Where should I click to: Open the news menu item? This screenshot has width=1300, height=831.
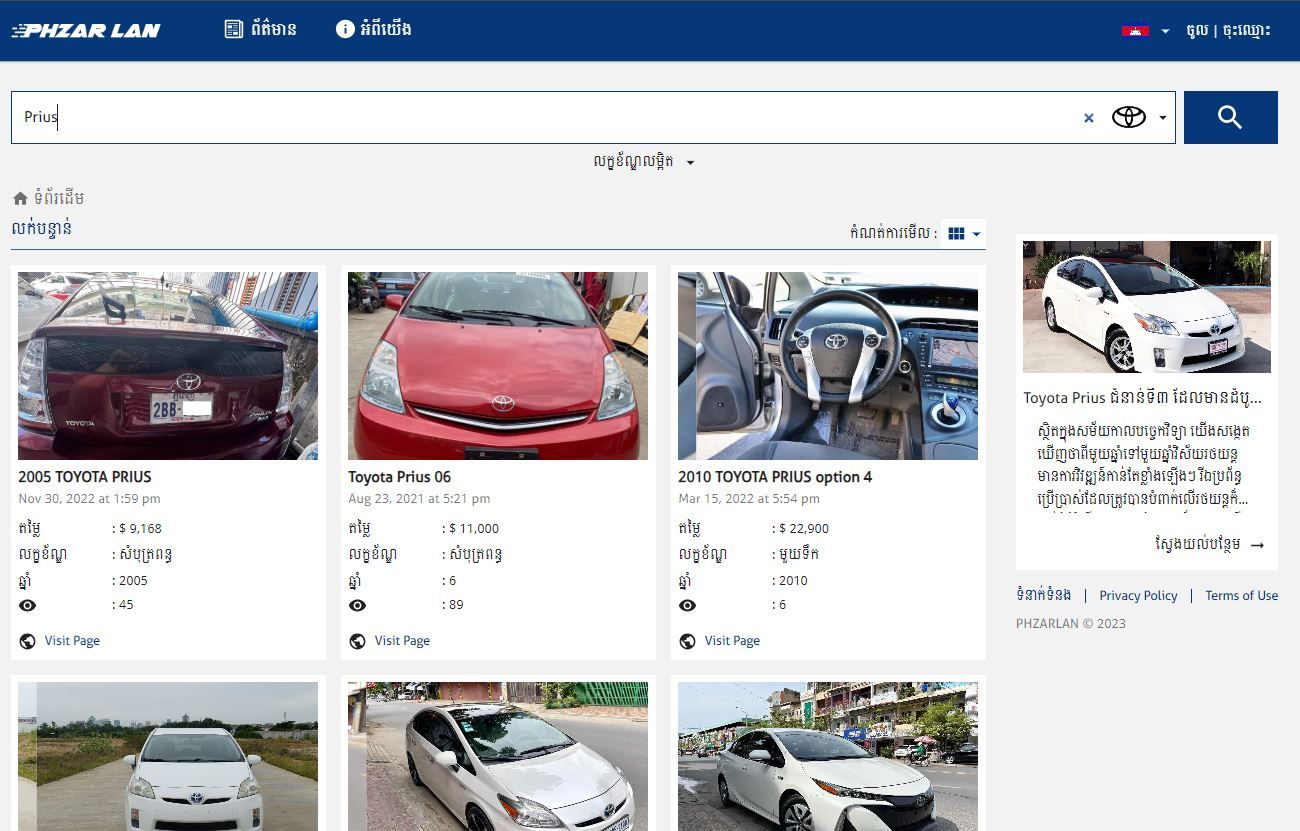click(273, 29)
